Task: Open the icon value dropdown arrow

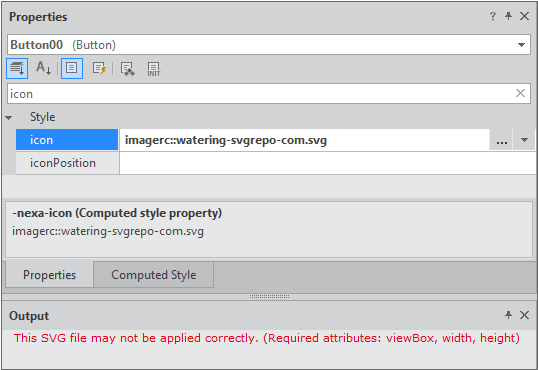Action: click(524, 140)
